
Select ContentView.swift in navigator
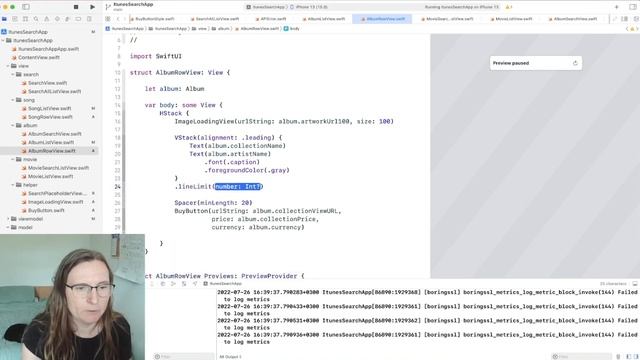tap(38, 58)
